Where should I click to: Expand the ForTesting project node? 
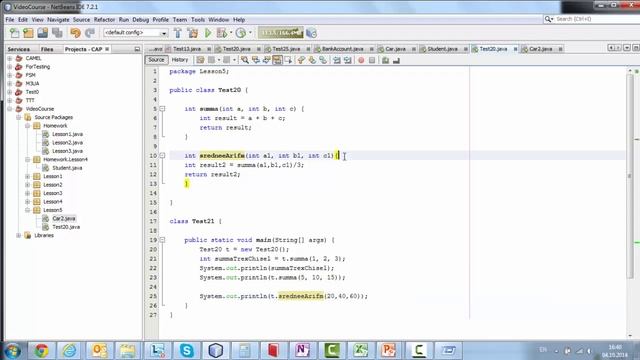(x=10, y=67)
